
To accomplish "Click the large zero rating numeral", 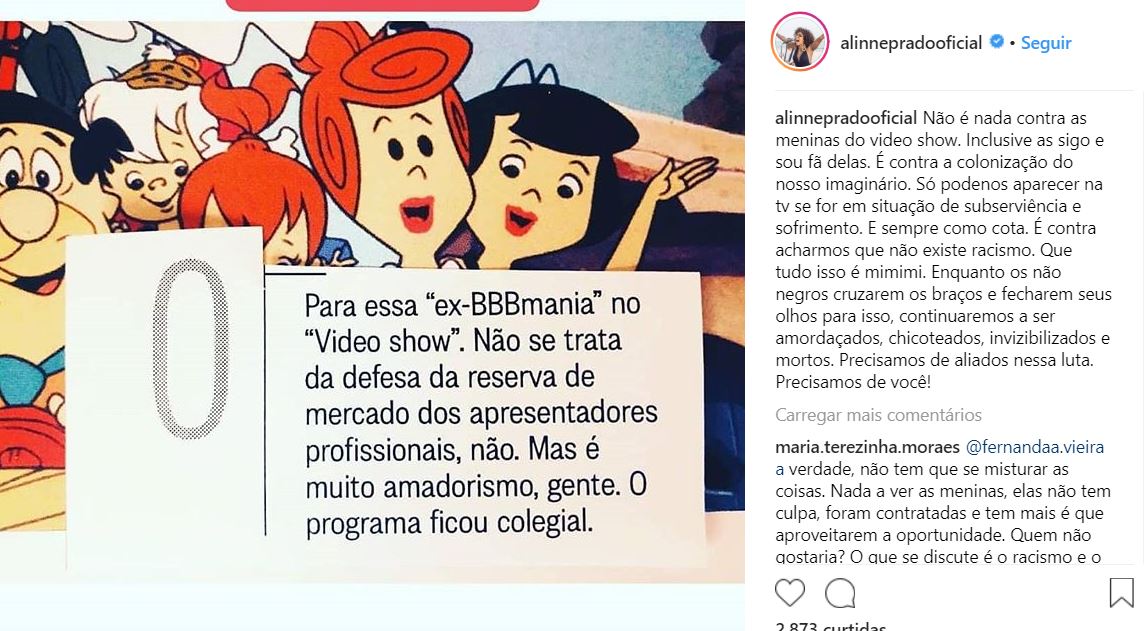I will coord(190,349).
